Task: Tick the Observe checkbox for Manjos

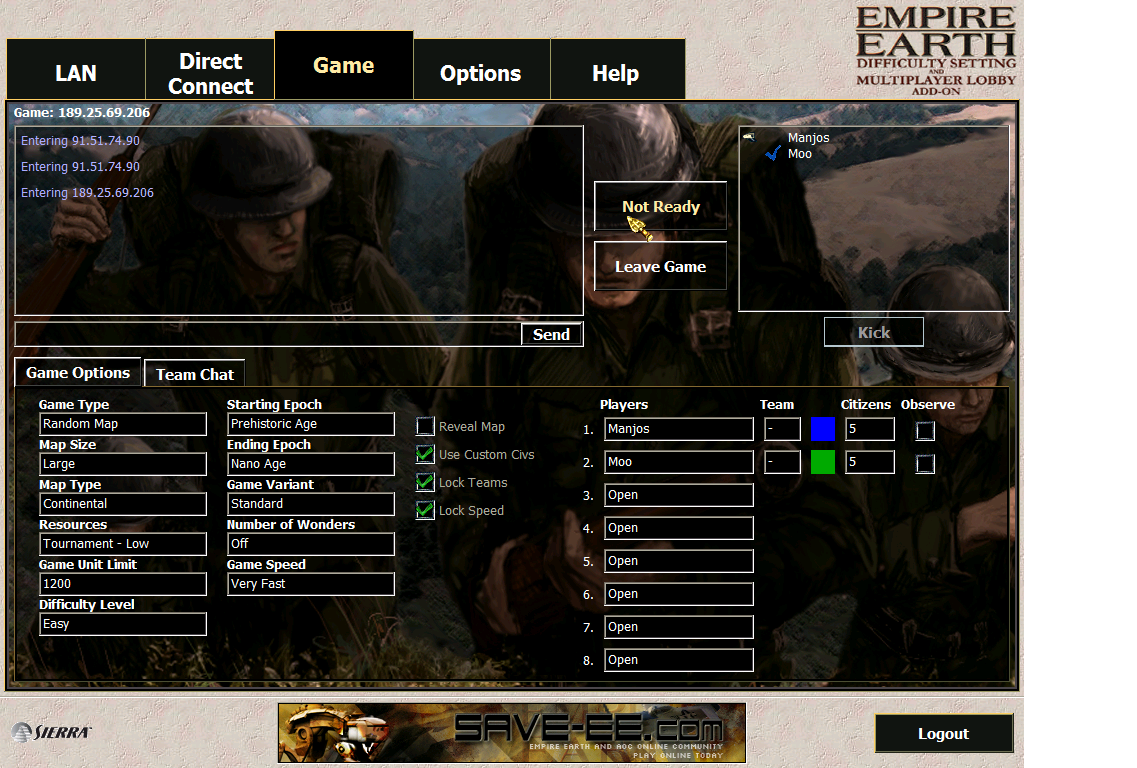Action: (x=925, y=431)
